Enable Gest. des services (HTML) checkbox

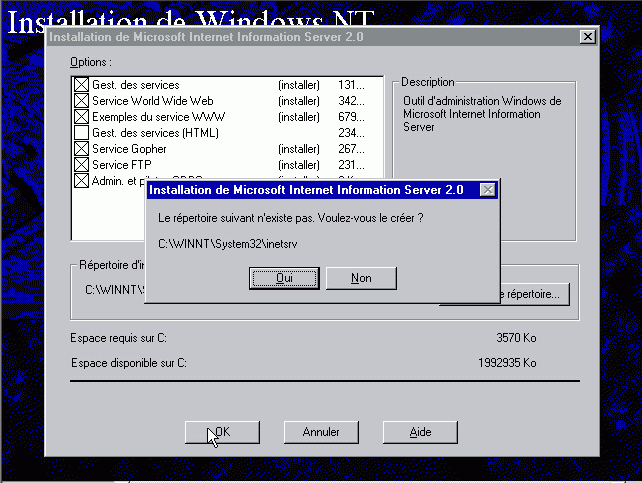(x=81, y=133)
